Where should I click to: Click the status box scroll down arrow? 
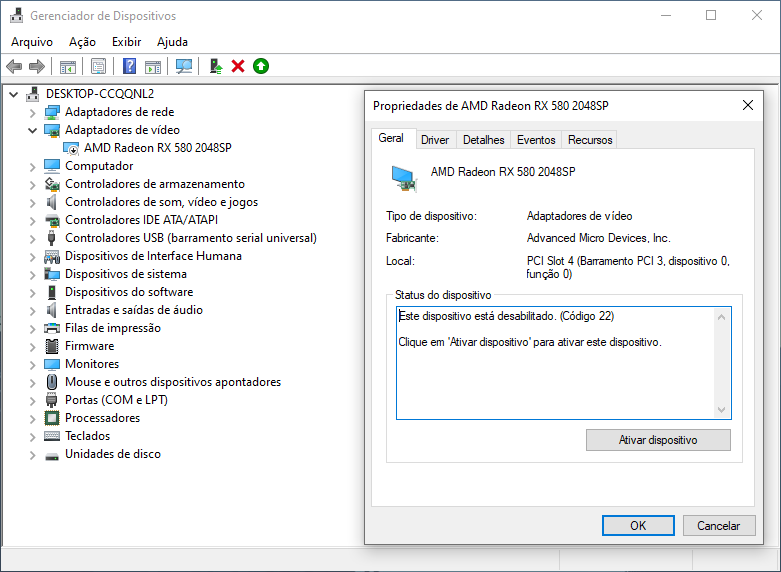721,410
